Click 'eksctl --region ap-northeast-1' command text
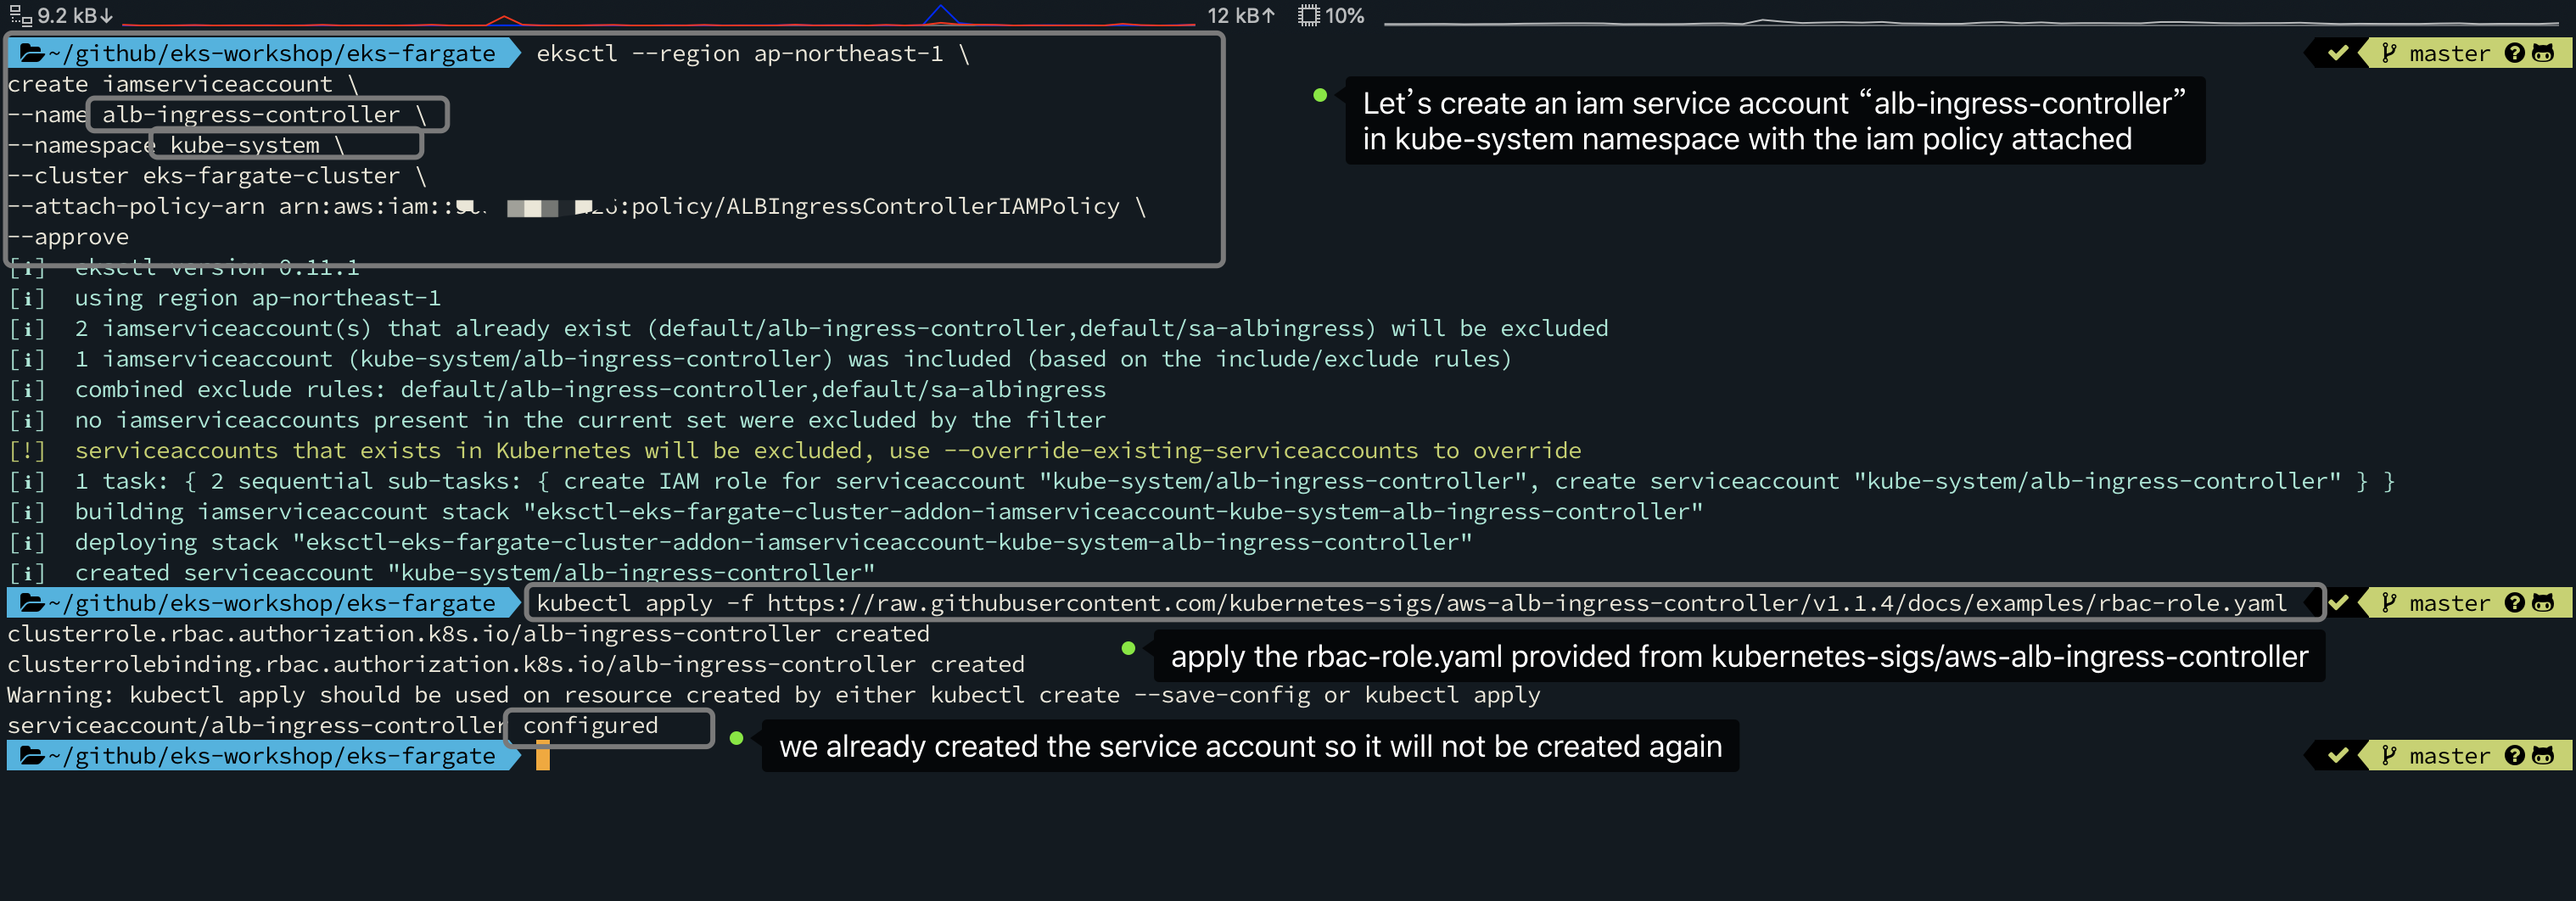 click(x=739, y=54)
